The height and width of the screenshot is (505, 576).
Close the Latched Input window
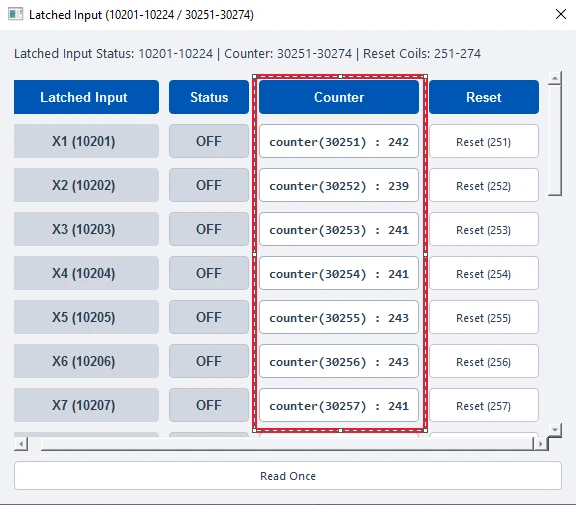(561, 14)
